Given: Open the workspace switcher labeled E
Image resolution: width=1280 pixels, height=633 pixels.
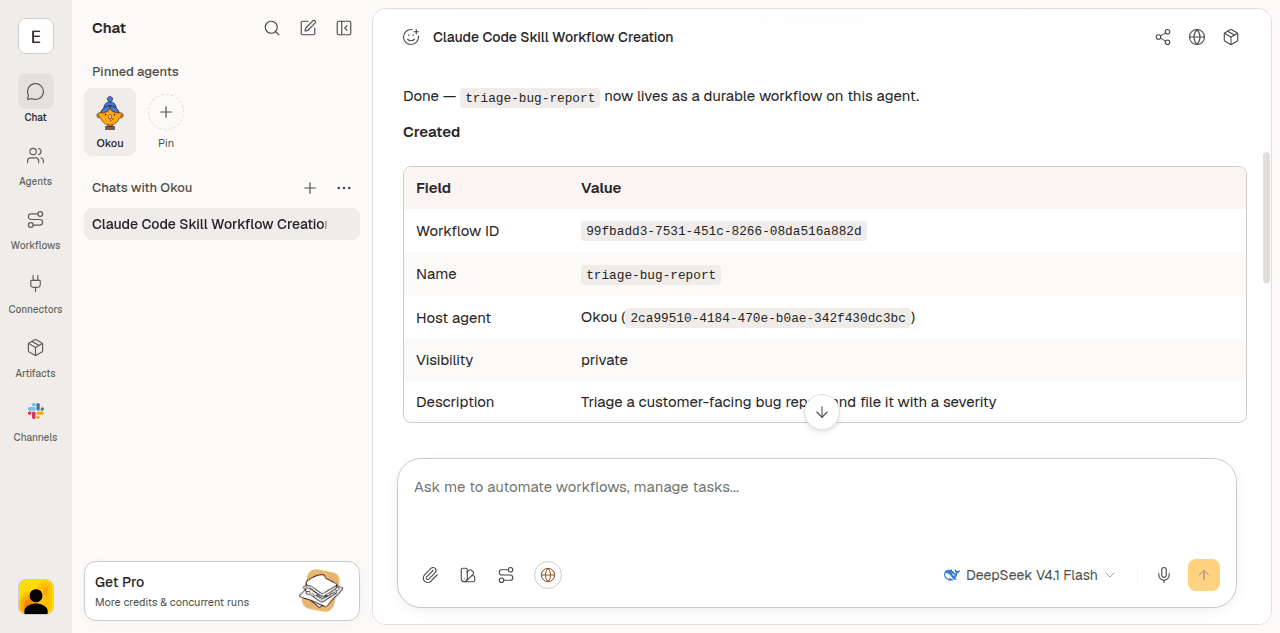Looking at the screenshot, I should coord(36,37).
